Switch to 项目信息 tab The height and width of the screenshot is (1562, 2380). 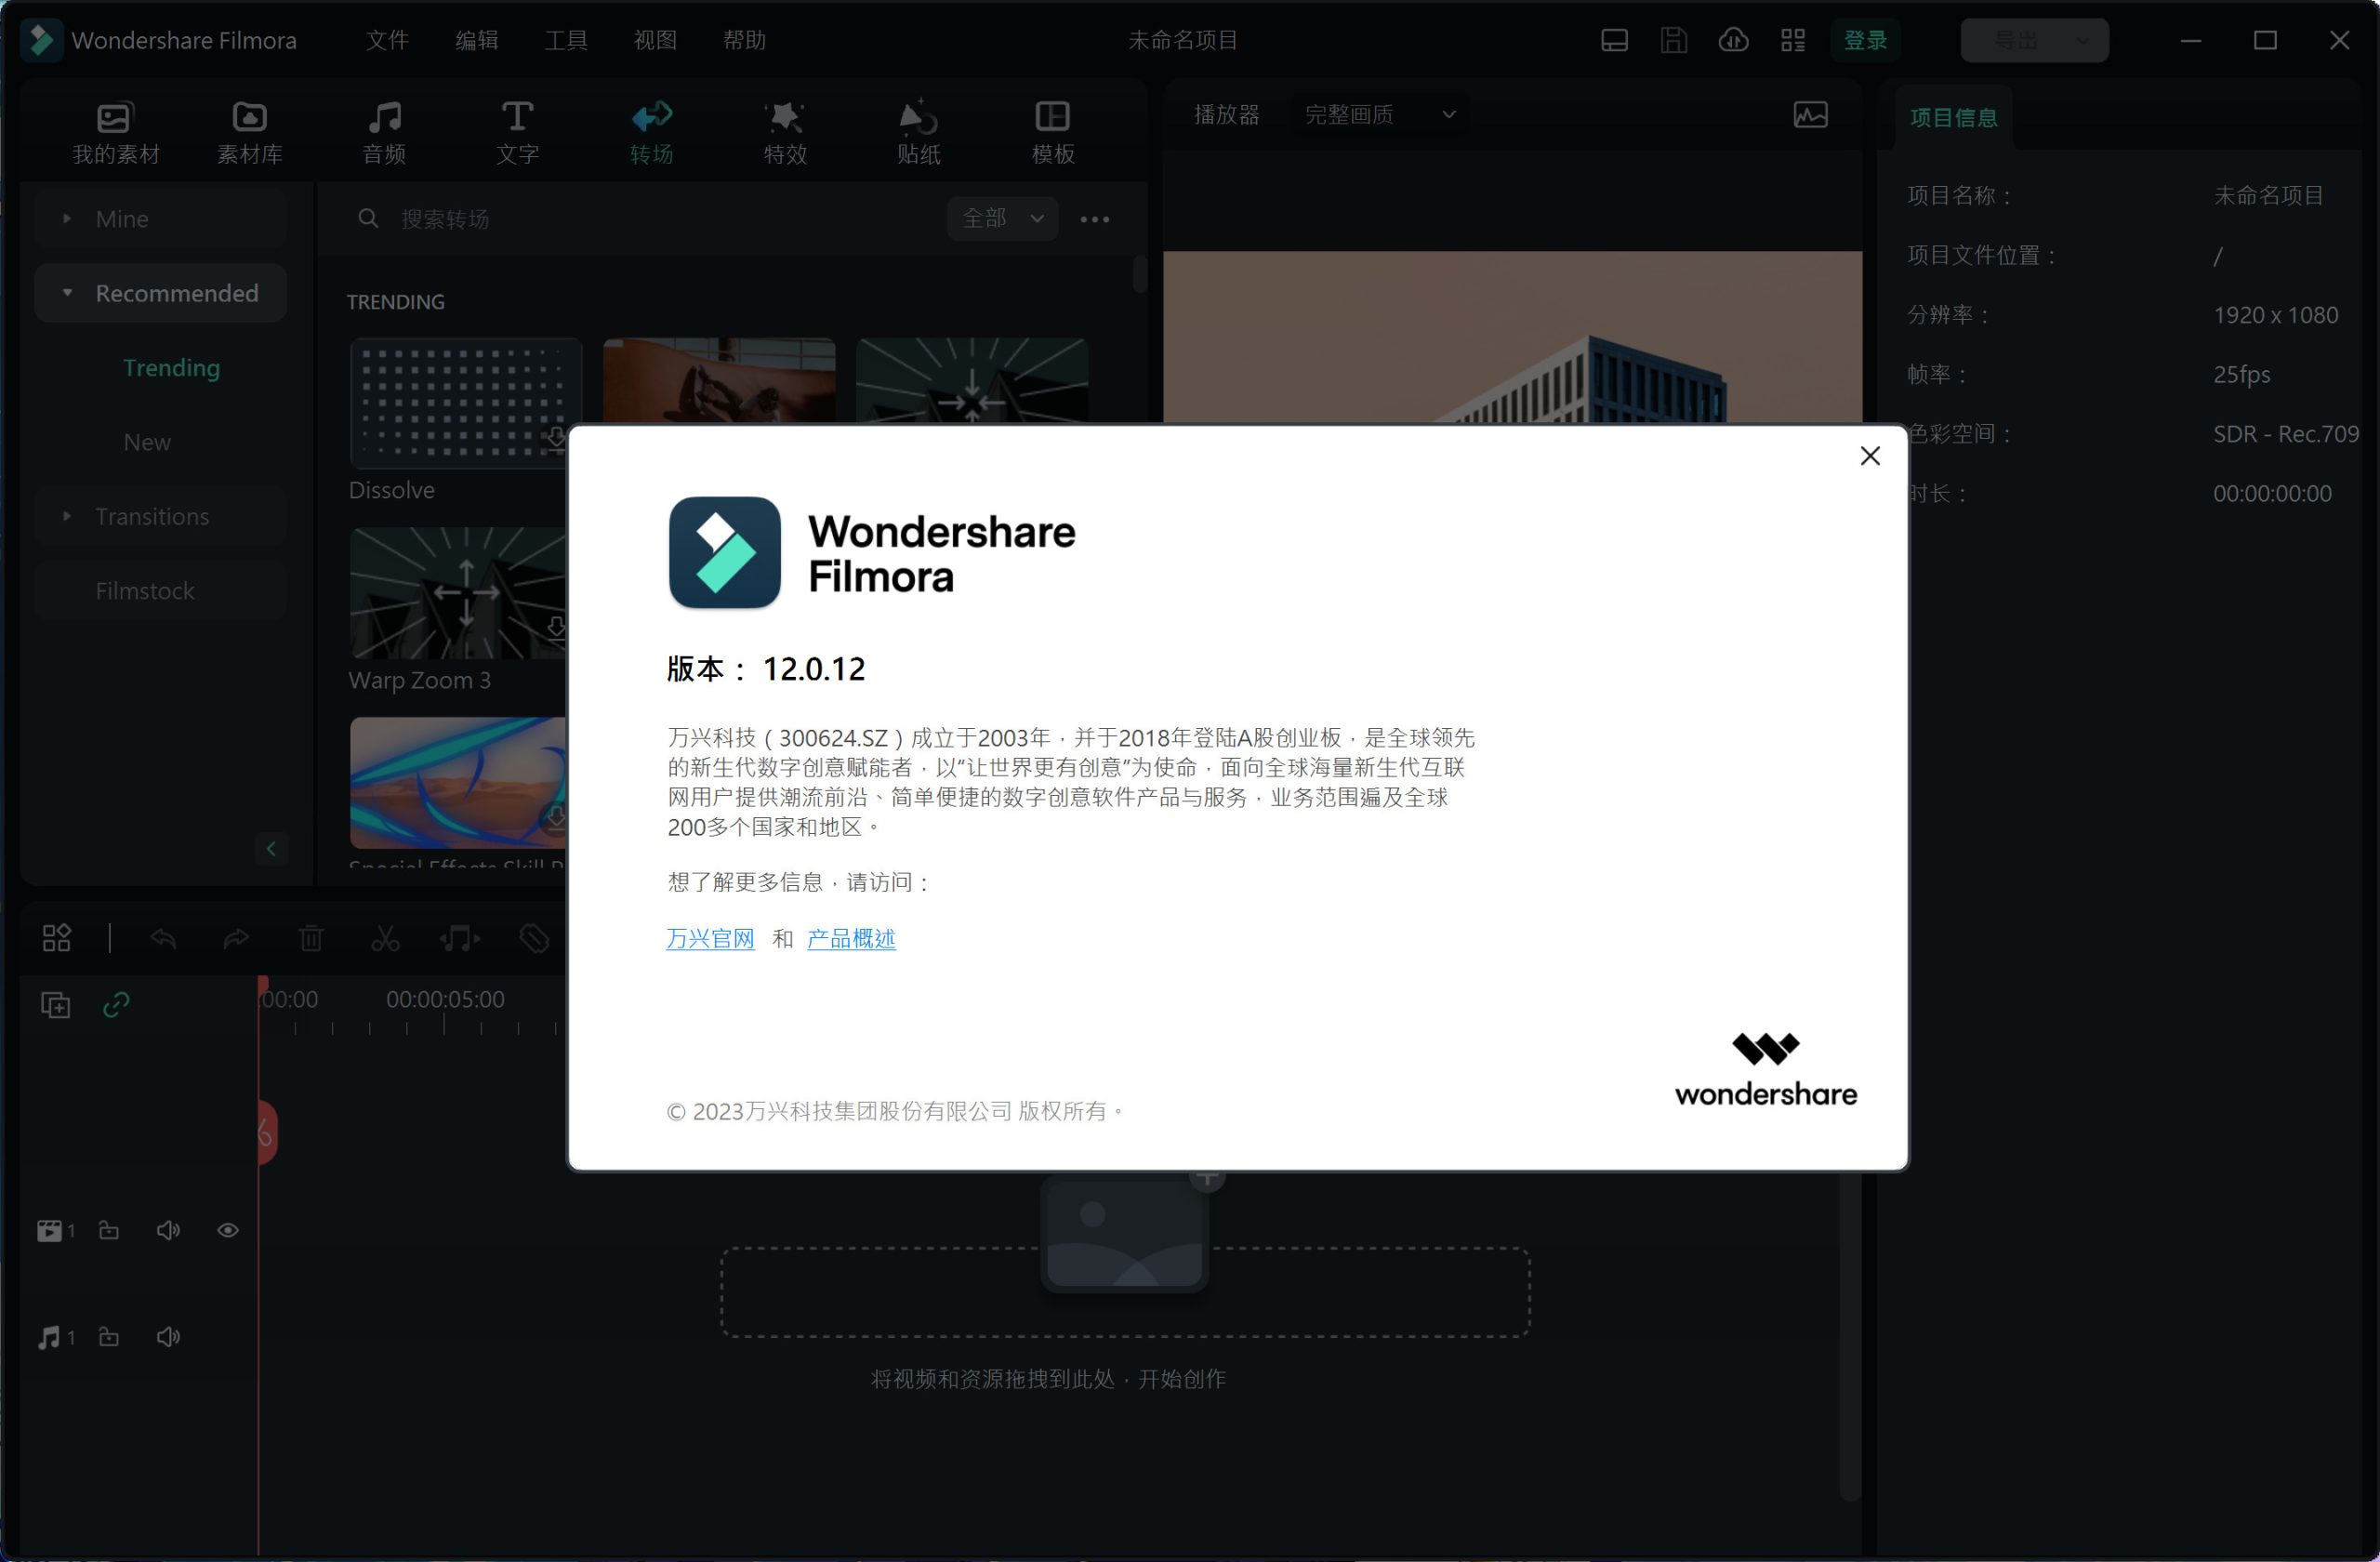pyautogui.click(x=1953, y=117)
